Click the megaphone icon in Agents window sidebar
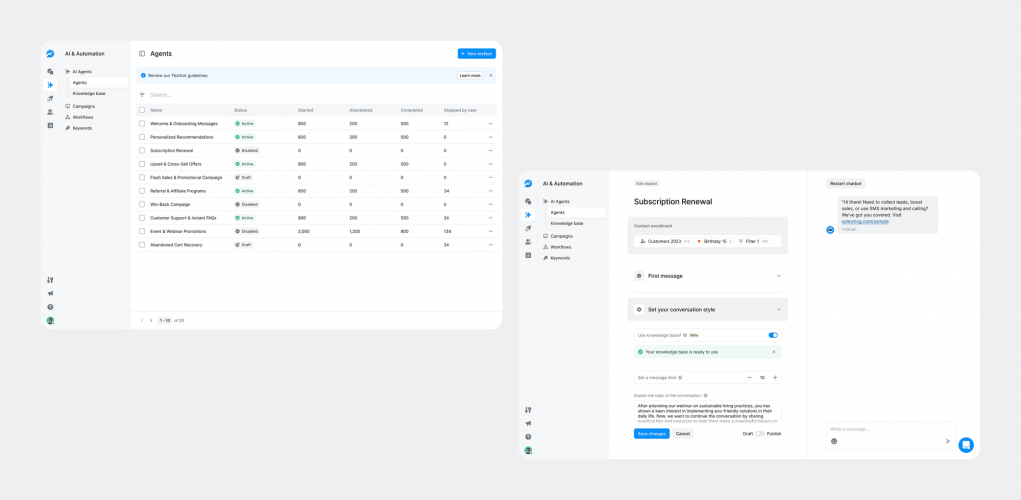Viewport: 1021px width, 500px height. 50,294
